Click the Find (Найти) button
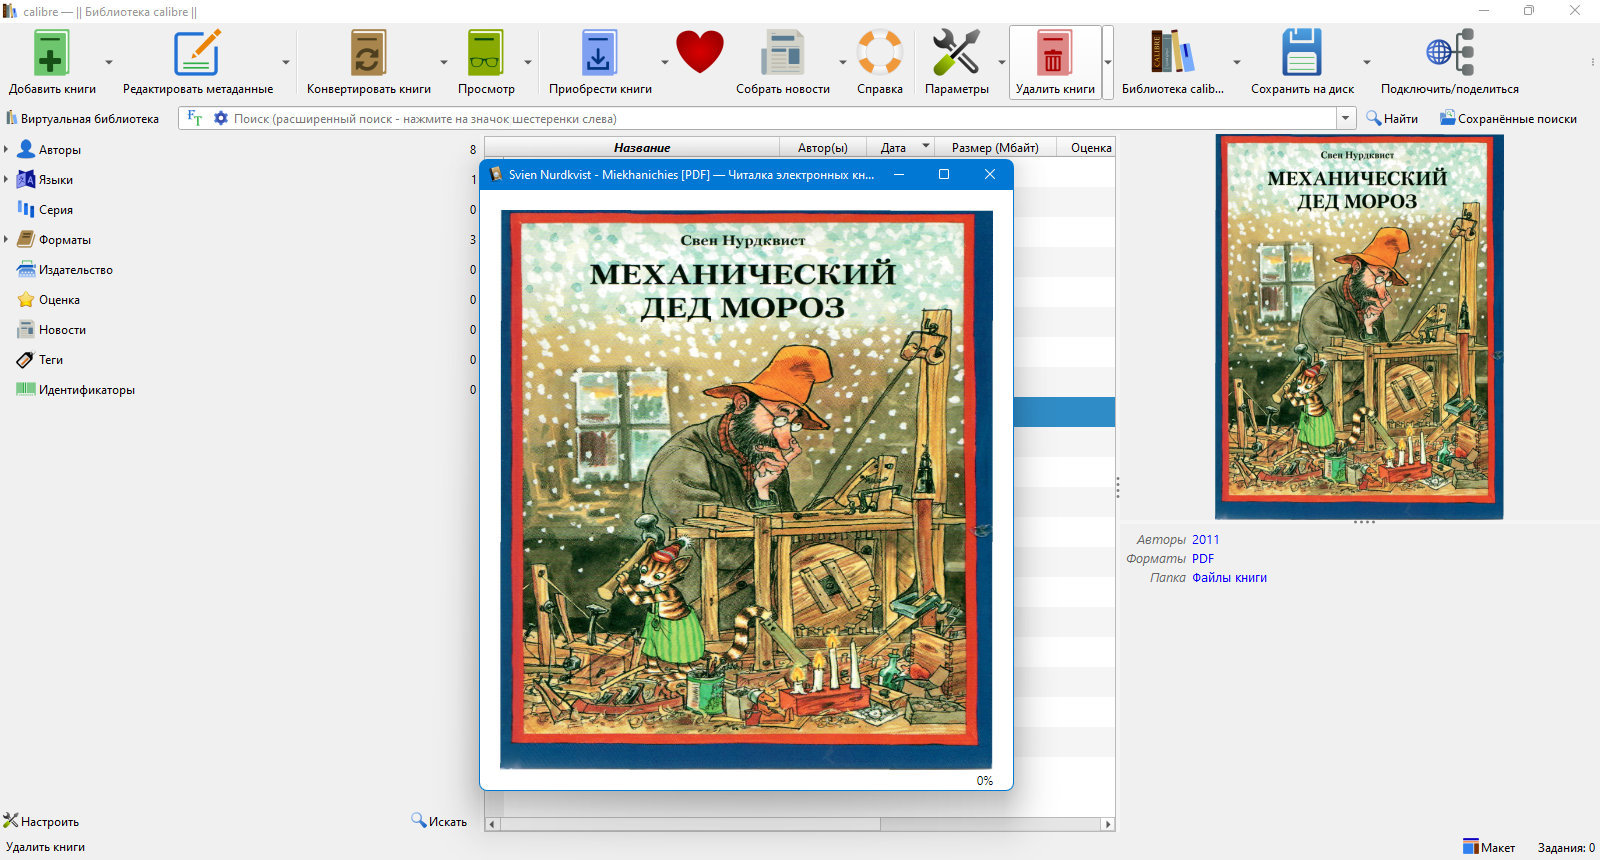This screenshot has width=1600, height=860. tap(1391, 118)
